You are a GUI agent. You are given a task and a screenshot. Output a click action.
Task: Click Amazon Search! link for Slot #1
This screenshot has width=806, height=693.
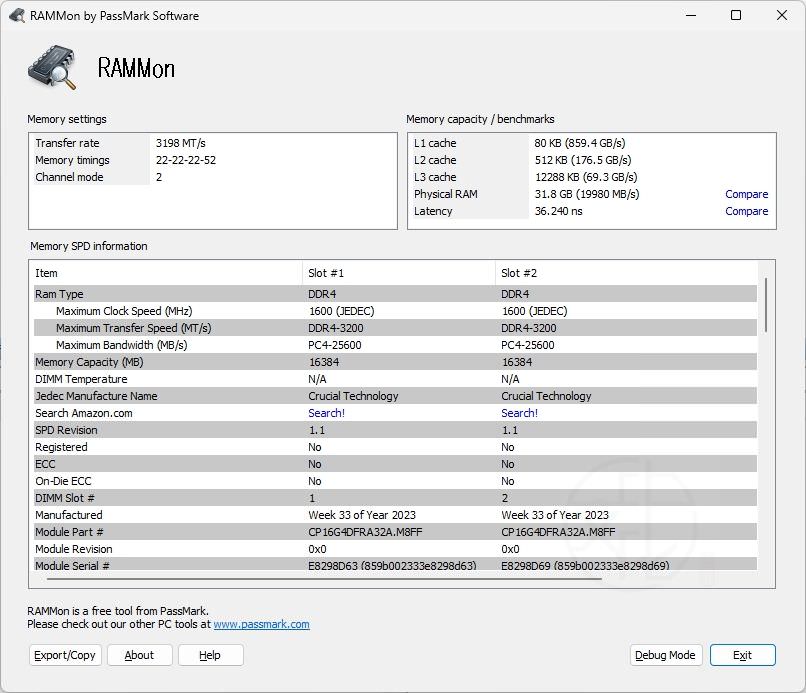(326, 413)
